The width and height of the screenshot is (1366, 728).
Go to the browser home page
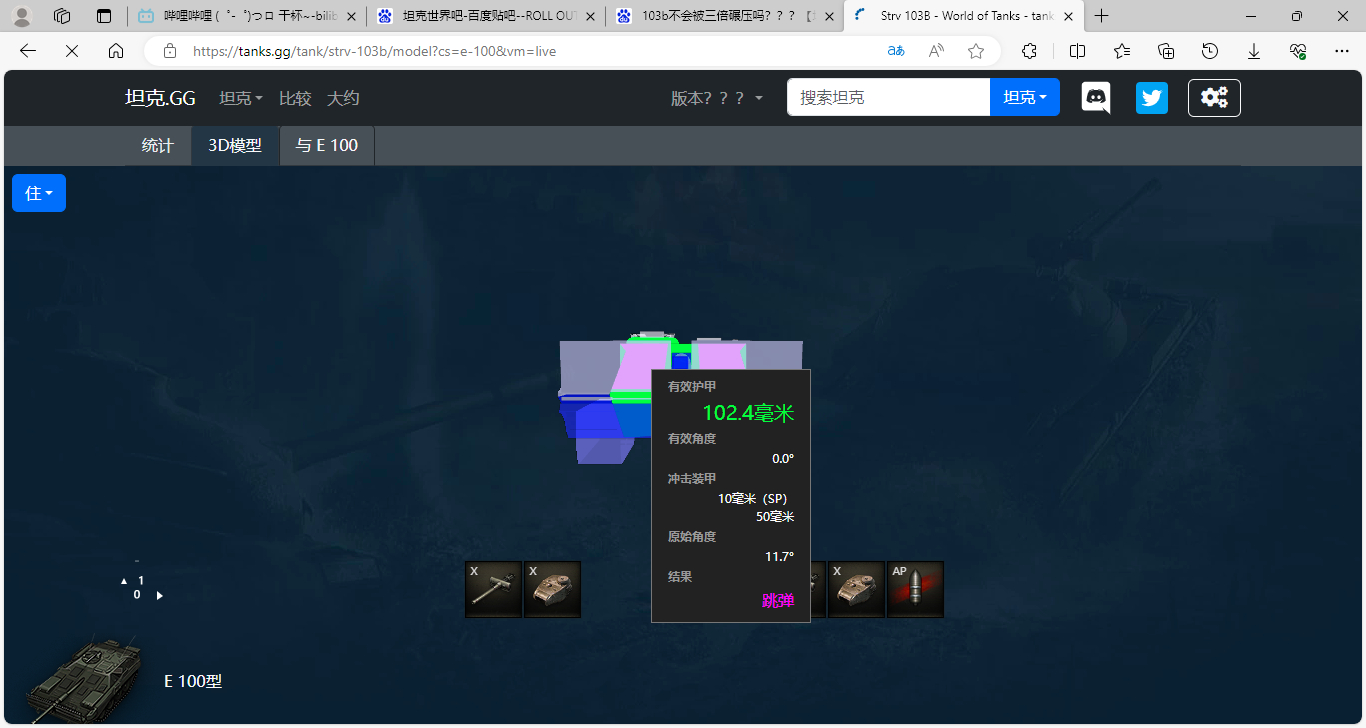coord(116,51)
